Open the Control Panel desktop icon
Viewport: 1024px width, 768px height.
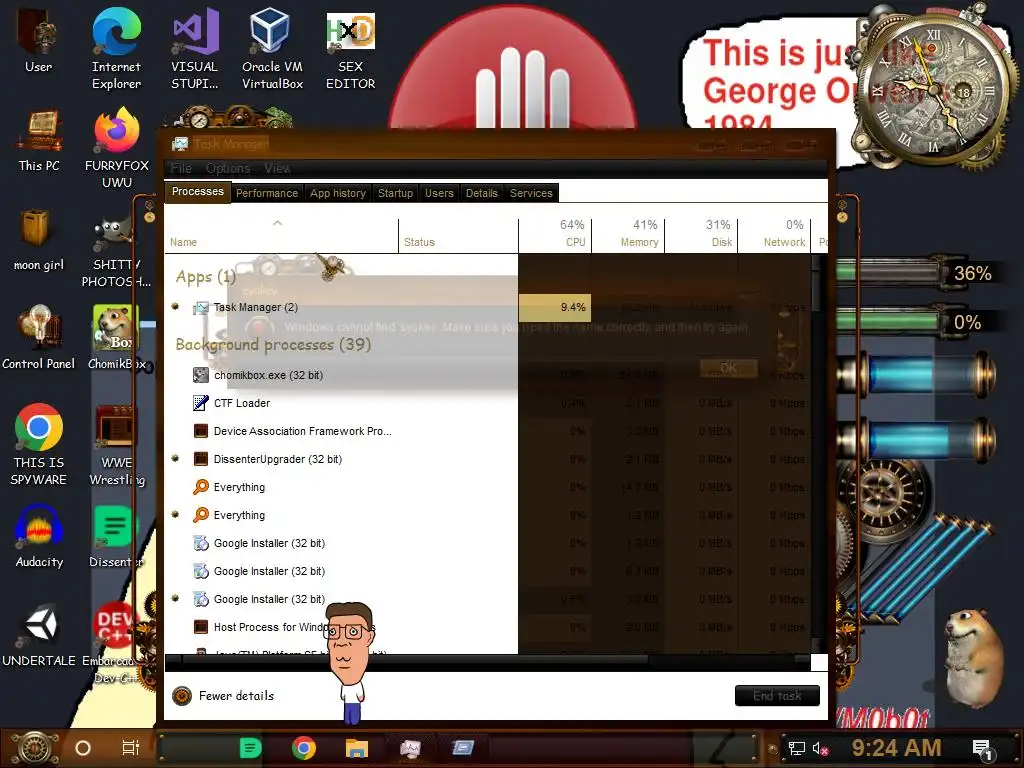point(39,337)
